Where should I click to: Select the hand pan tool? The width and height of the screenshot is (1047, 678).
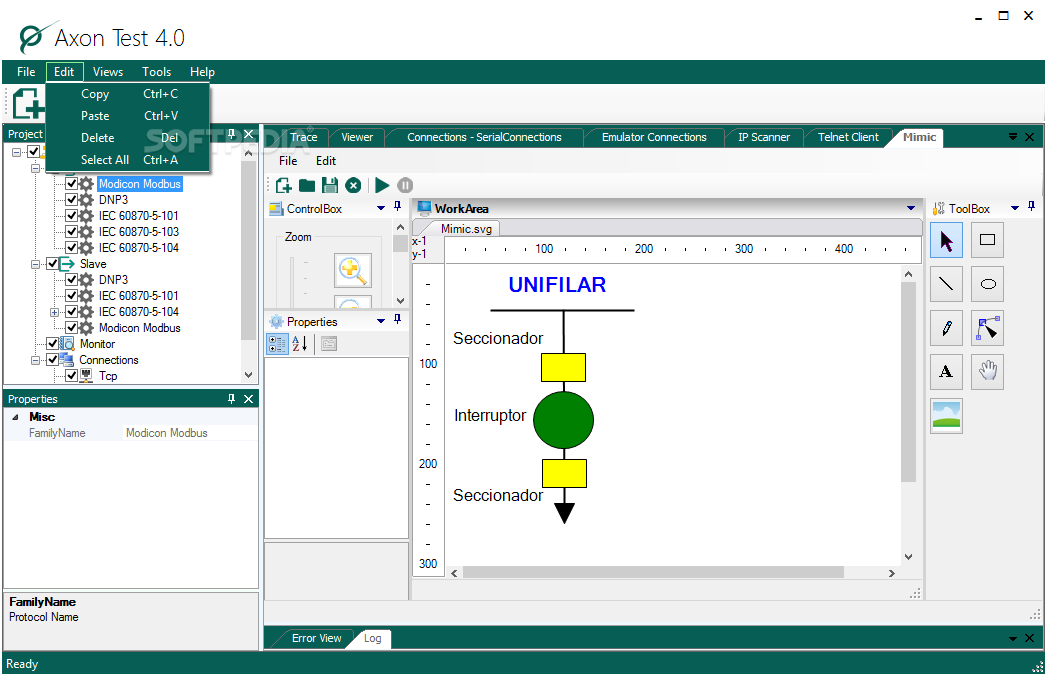pyautogui.click(x=987, y=371)
